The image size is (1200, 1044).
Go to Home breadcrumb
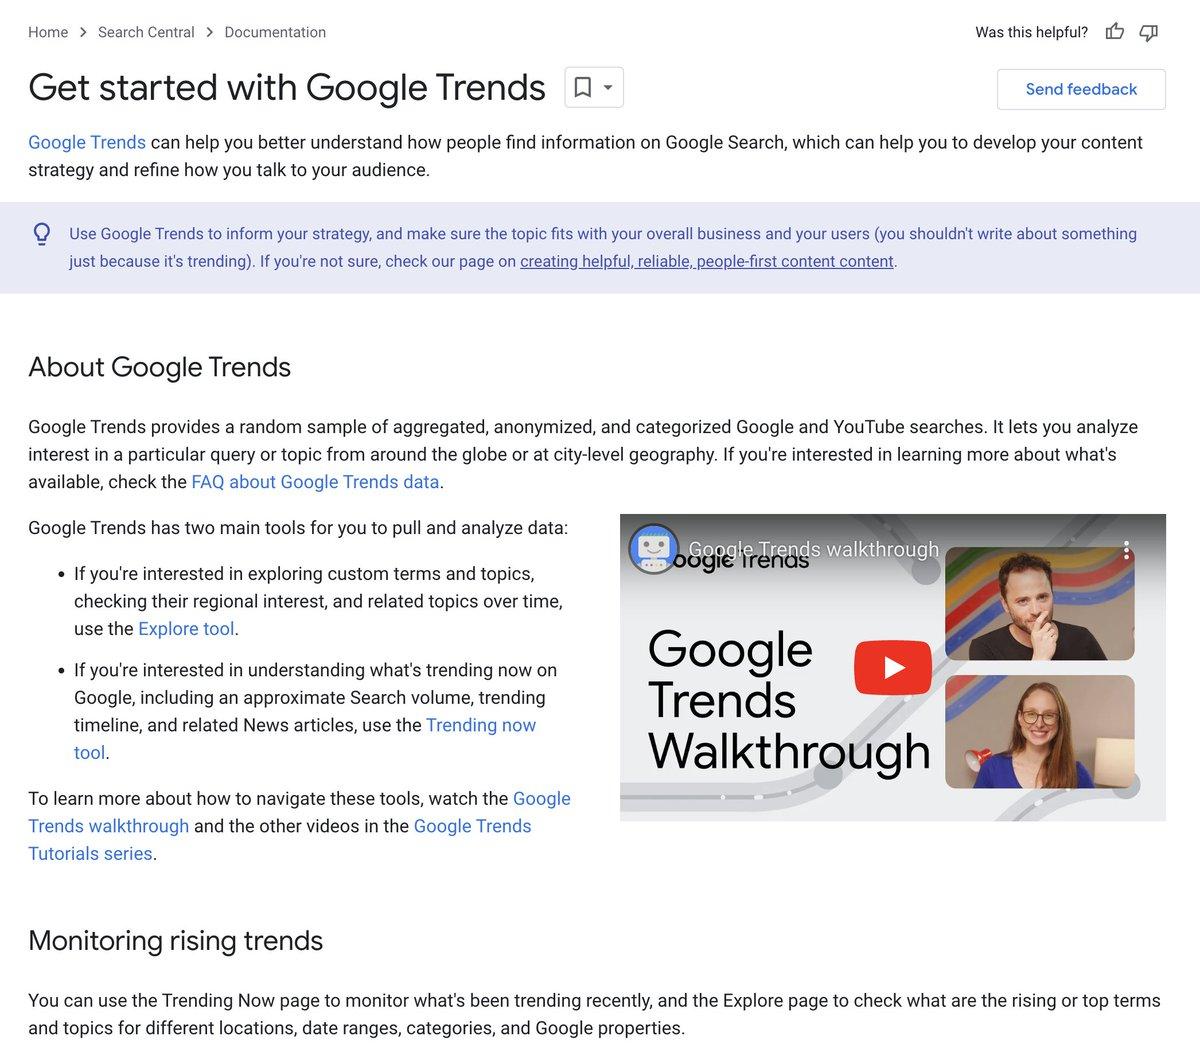48,32
